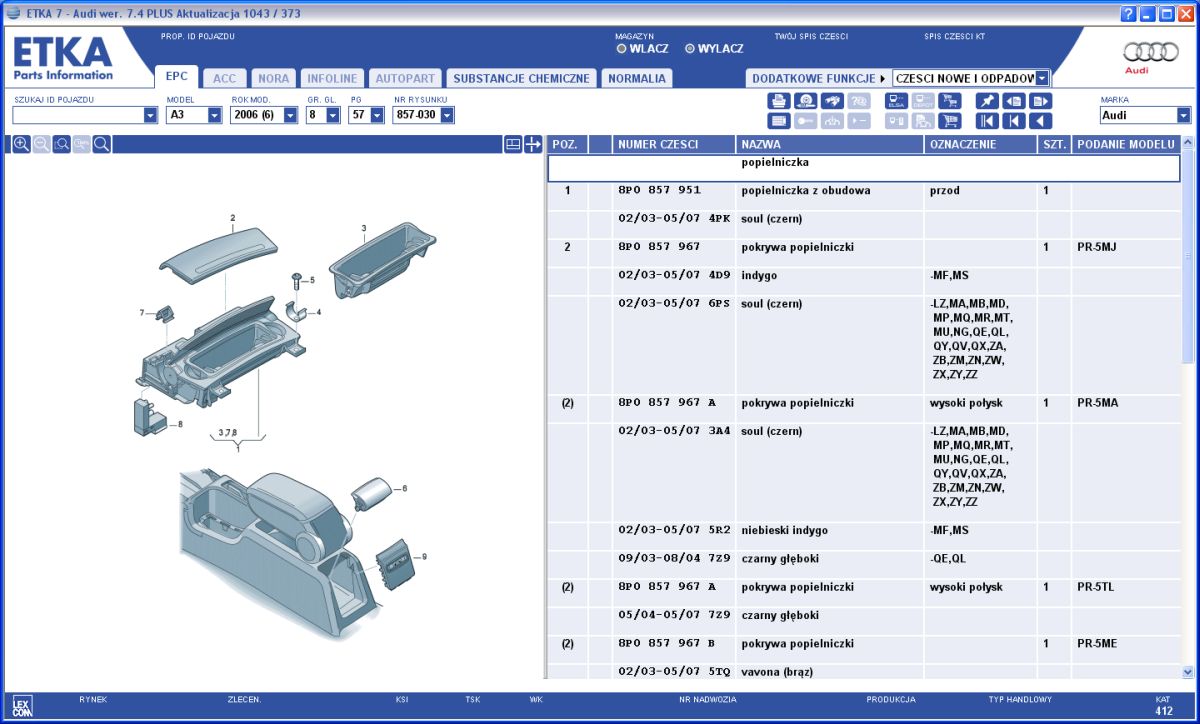This screenshot has width=1200, height=724.
Task: Expand Dodatkowe Funkcje menu
Action: (x=819, y=78)
